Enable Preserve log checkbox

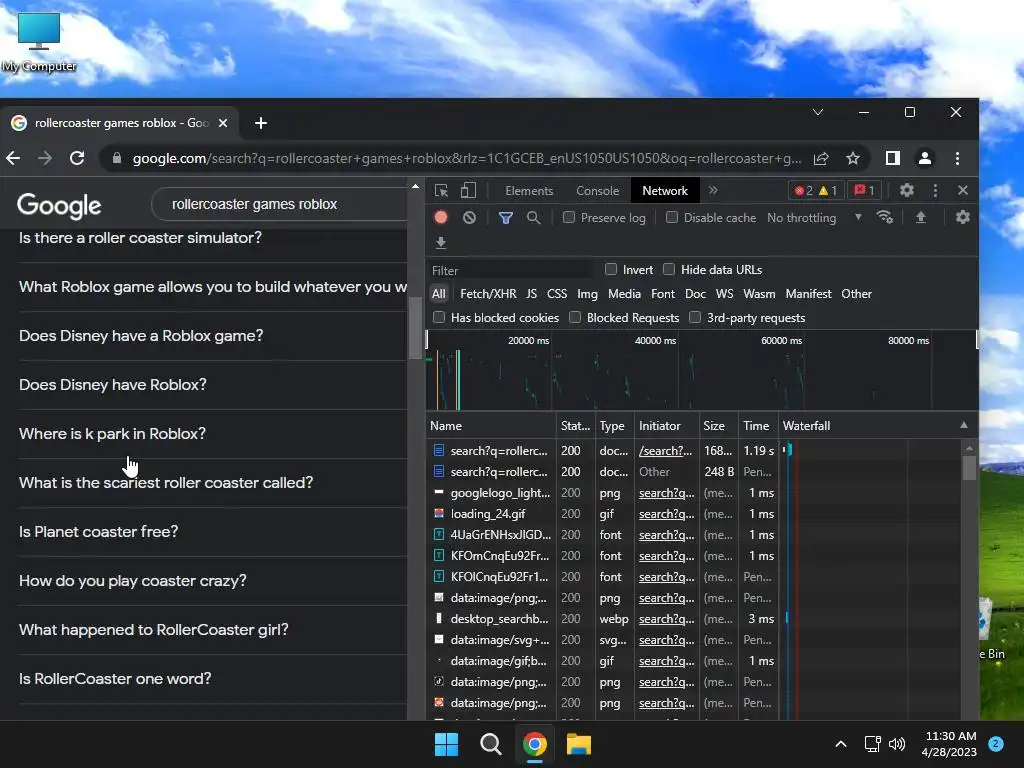(x=569, y=217)
